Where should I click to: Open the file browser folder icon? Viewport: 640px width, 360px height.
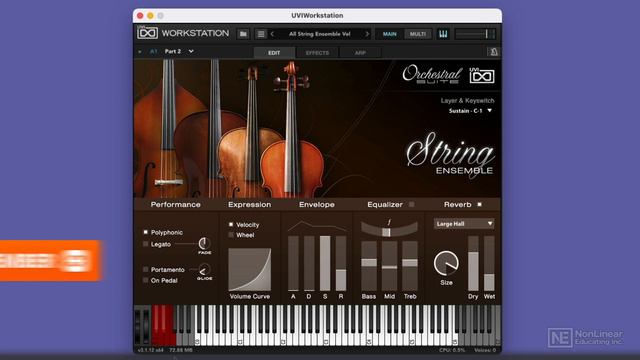(x=243, y=34)
